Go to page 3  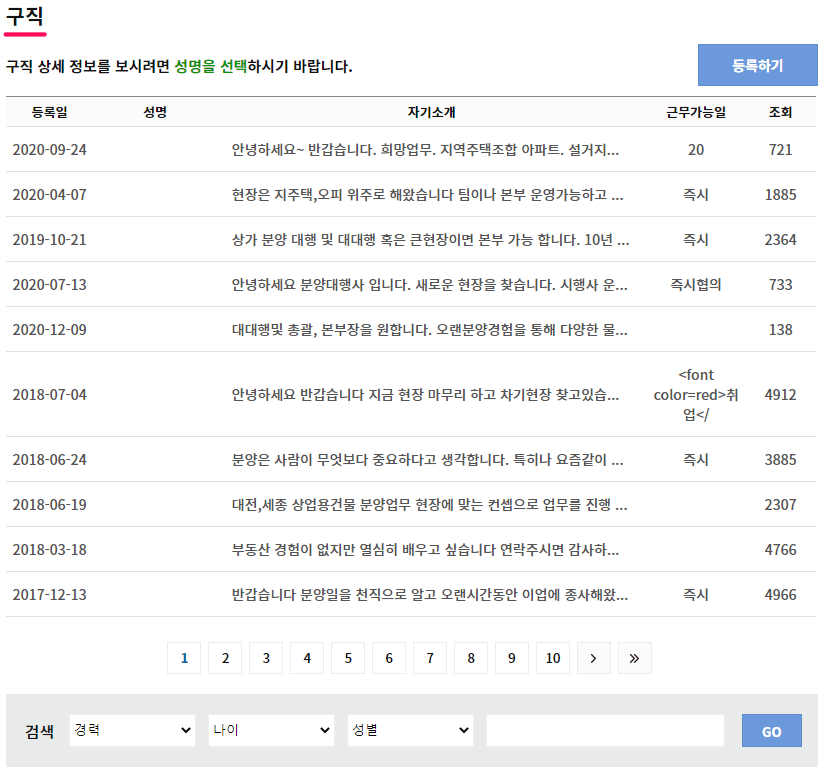tap(266, 658)
